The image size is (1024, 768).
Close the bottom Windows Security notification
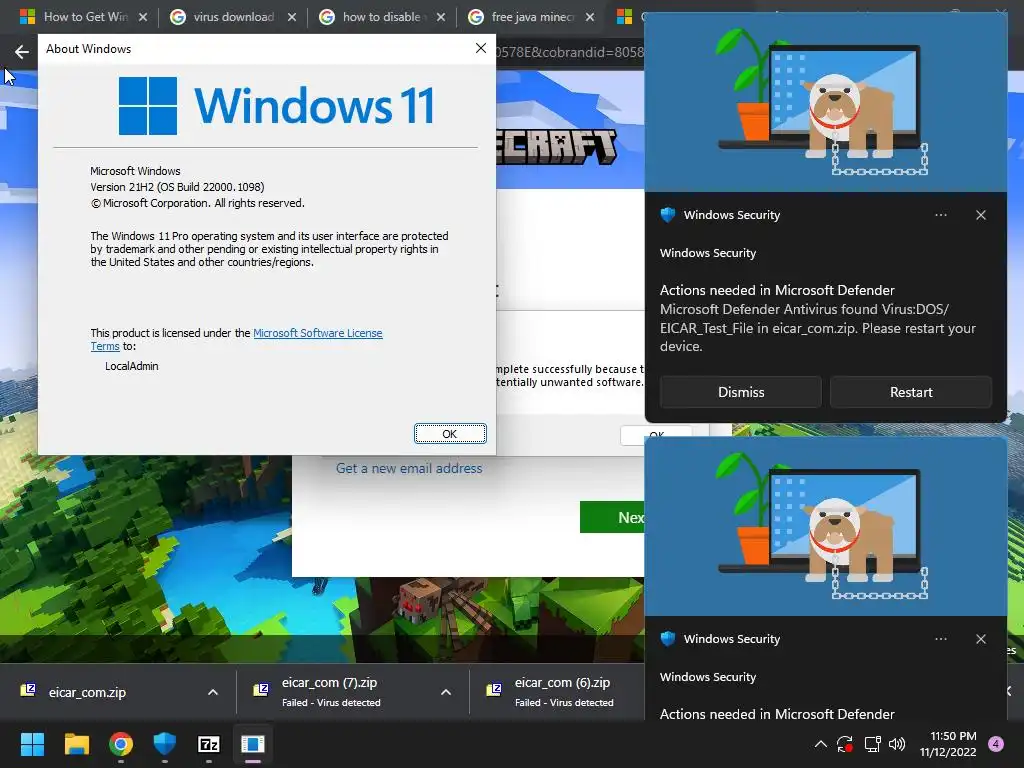pyautogui.click(x=980, y=639)
